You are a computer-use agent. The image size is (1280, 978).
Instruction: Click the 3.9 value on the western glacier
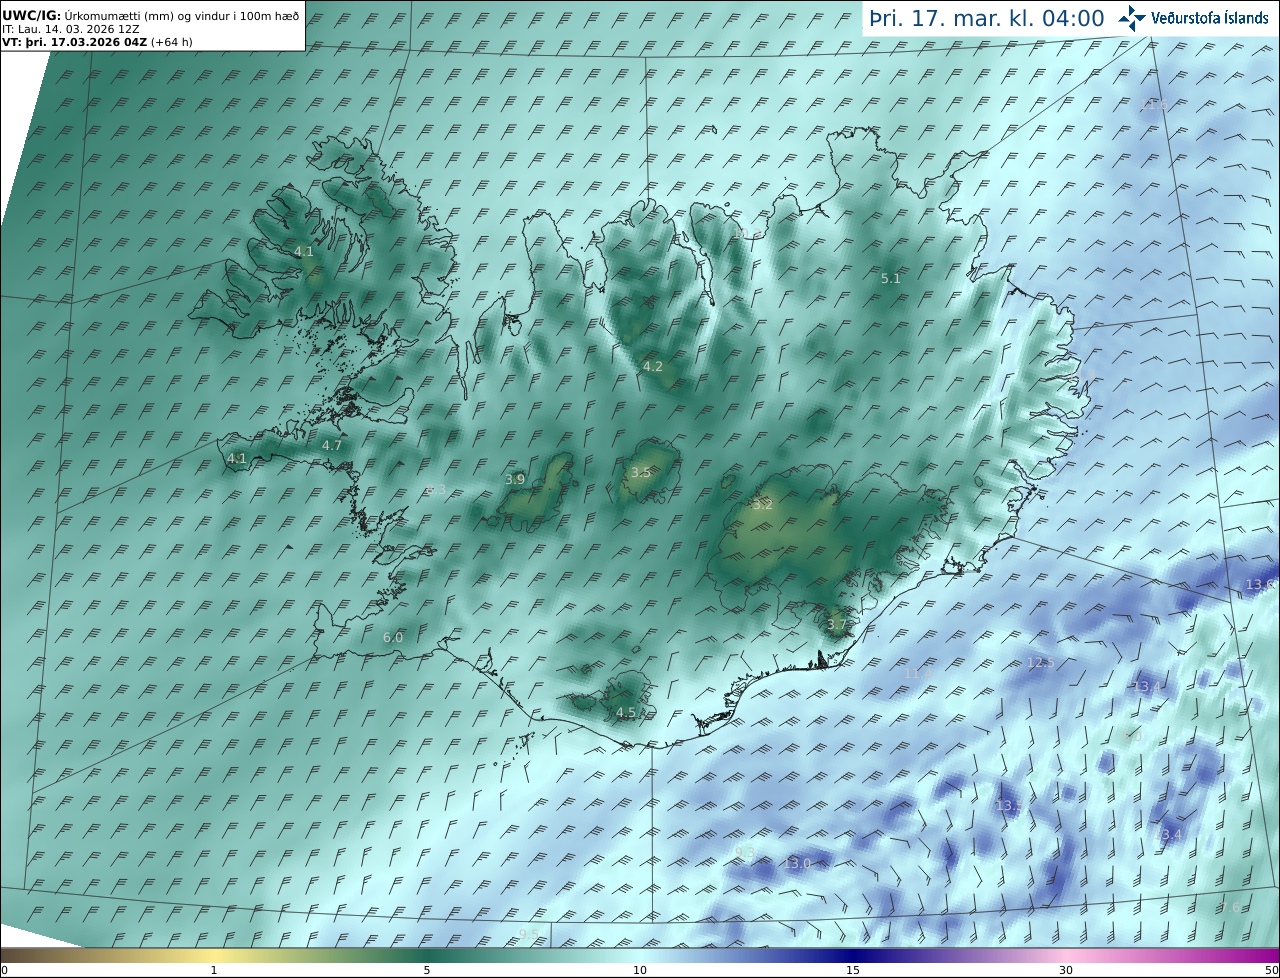[515, 480]
